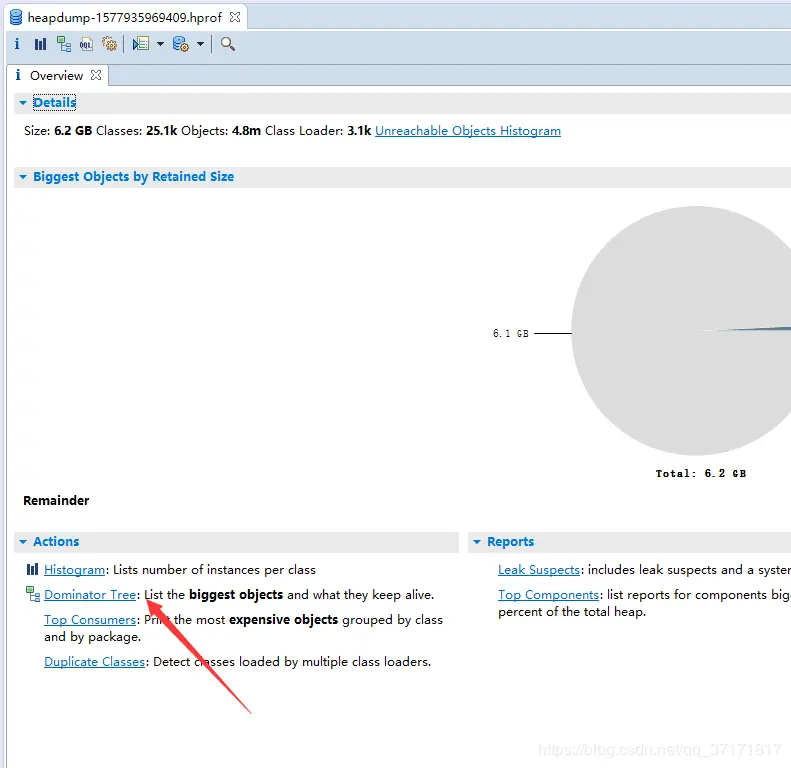Open the Histogram toolbar icon
The image size is (791, 768).
point(40,44)
